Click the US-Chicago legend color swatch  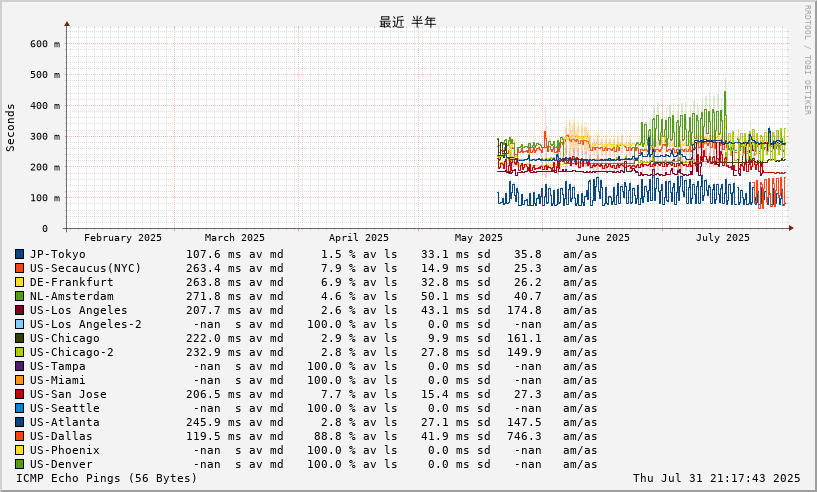click(x=19, y=338)
